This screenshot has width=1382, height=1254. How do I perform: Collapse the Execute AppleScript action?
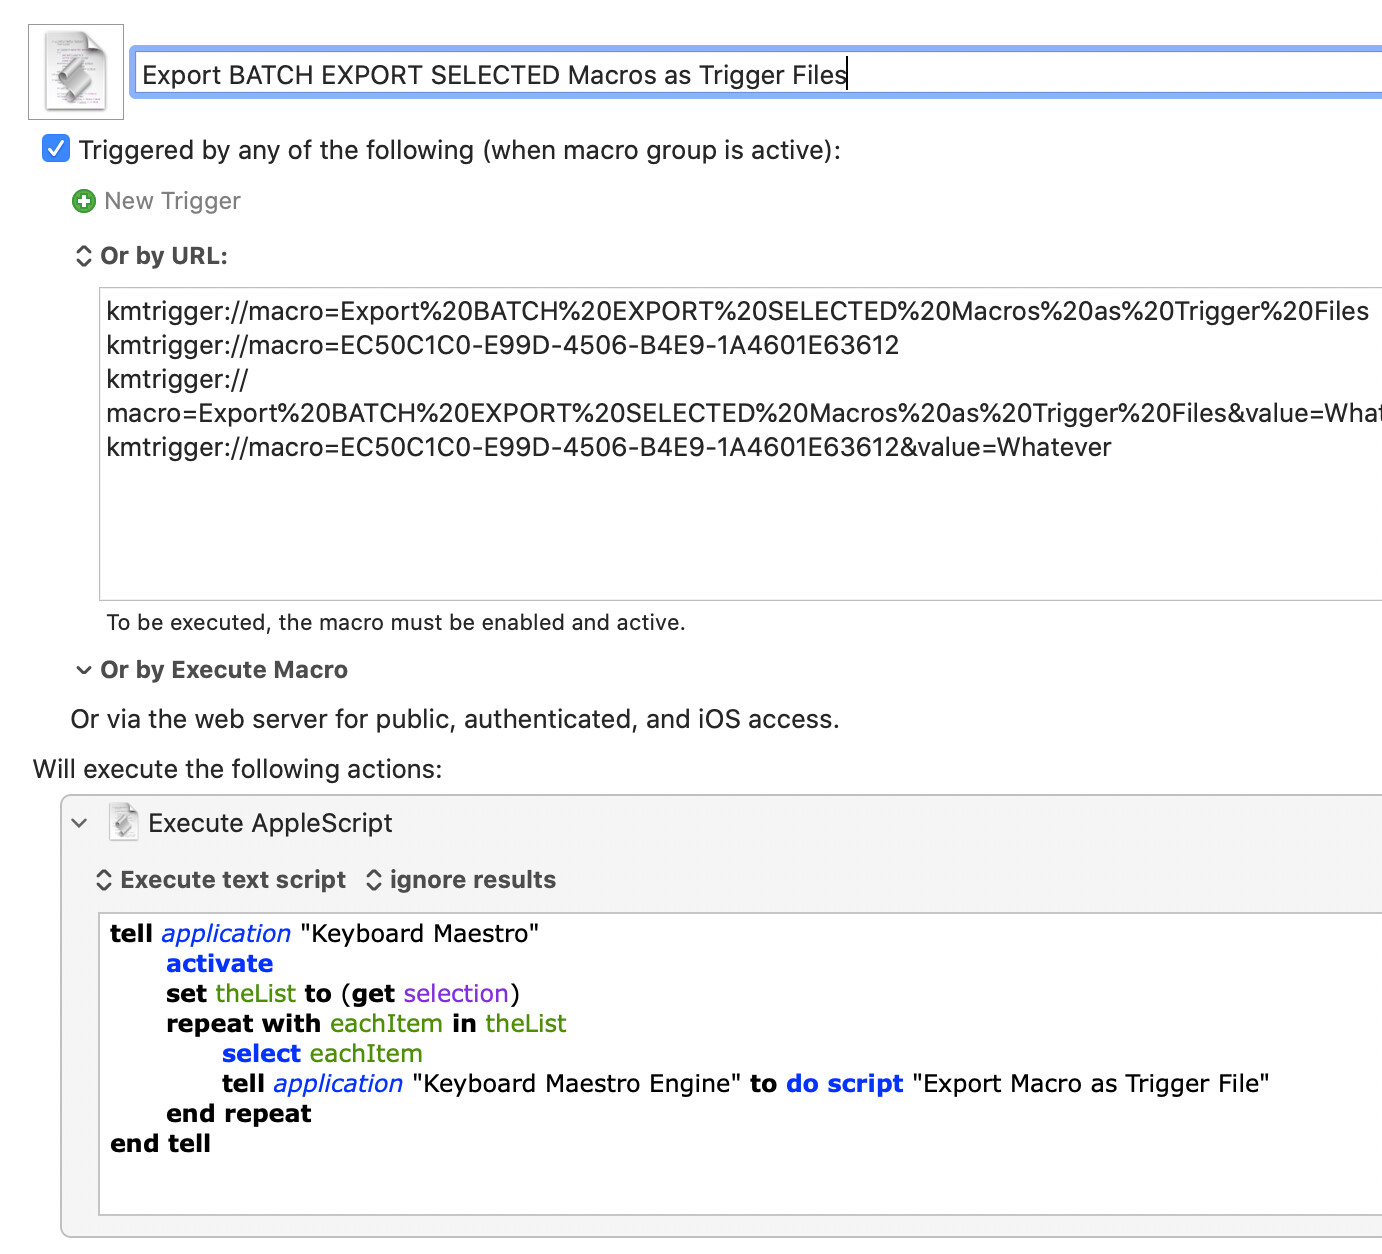[x=80, y=823]
